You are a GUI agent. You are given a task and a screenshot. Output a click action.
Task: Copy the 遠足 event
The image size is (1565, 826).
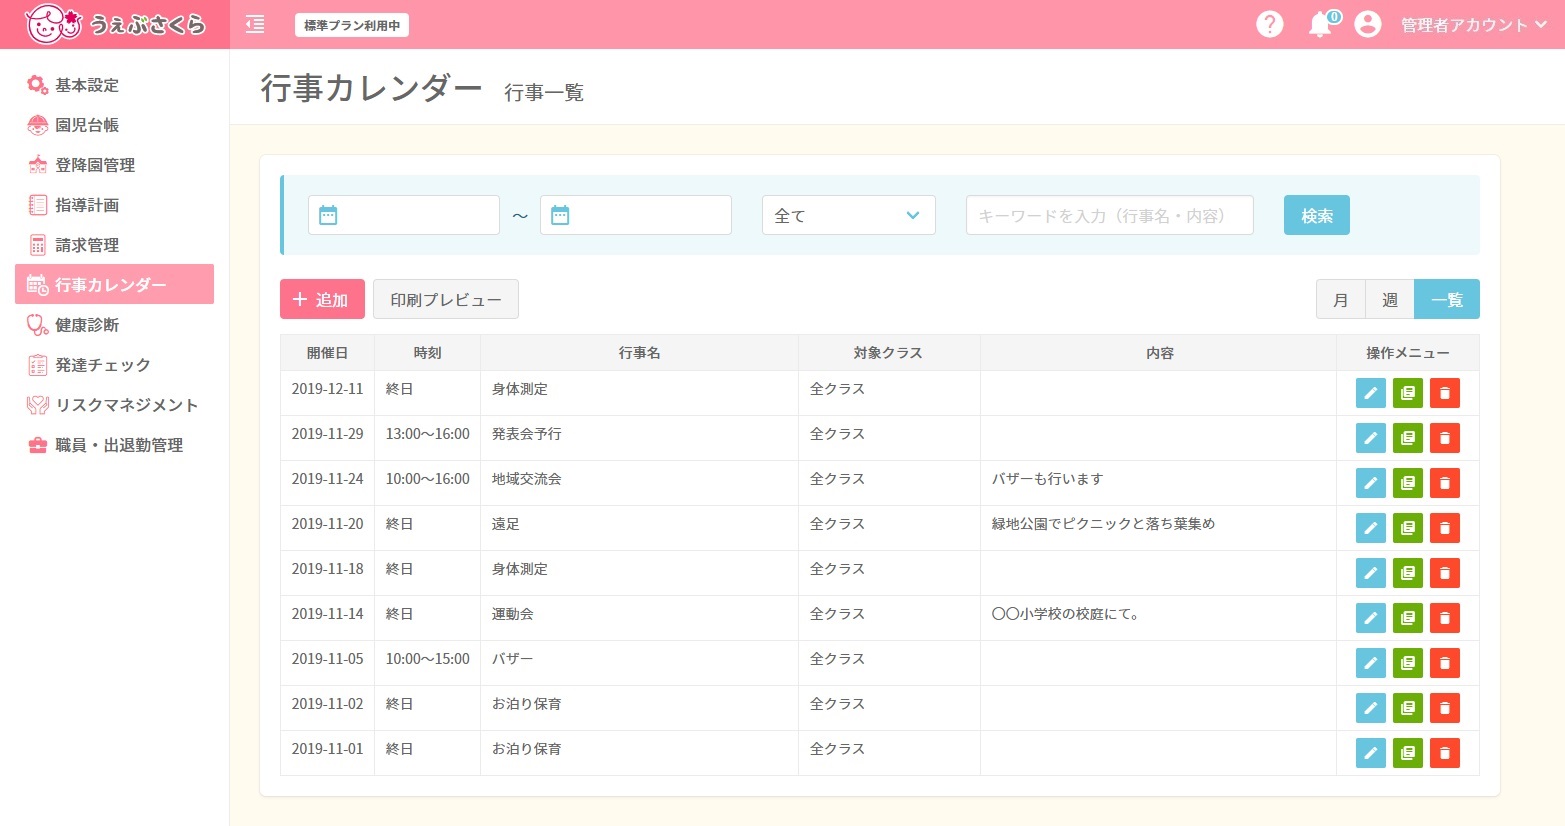tap(1408, 528)
